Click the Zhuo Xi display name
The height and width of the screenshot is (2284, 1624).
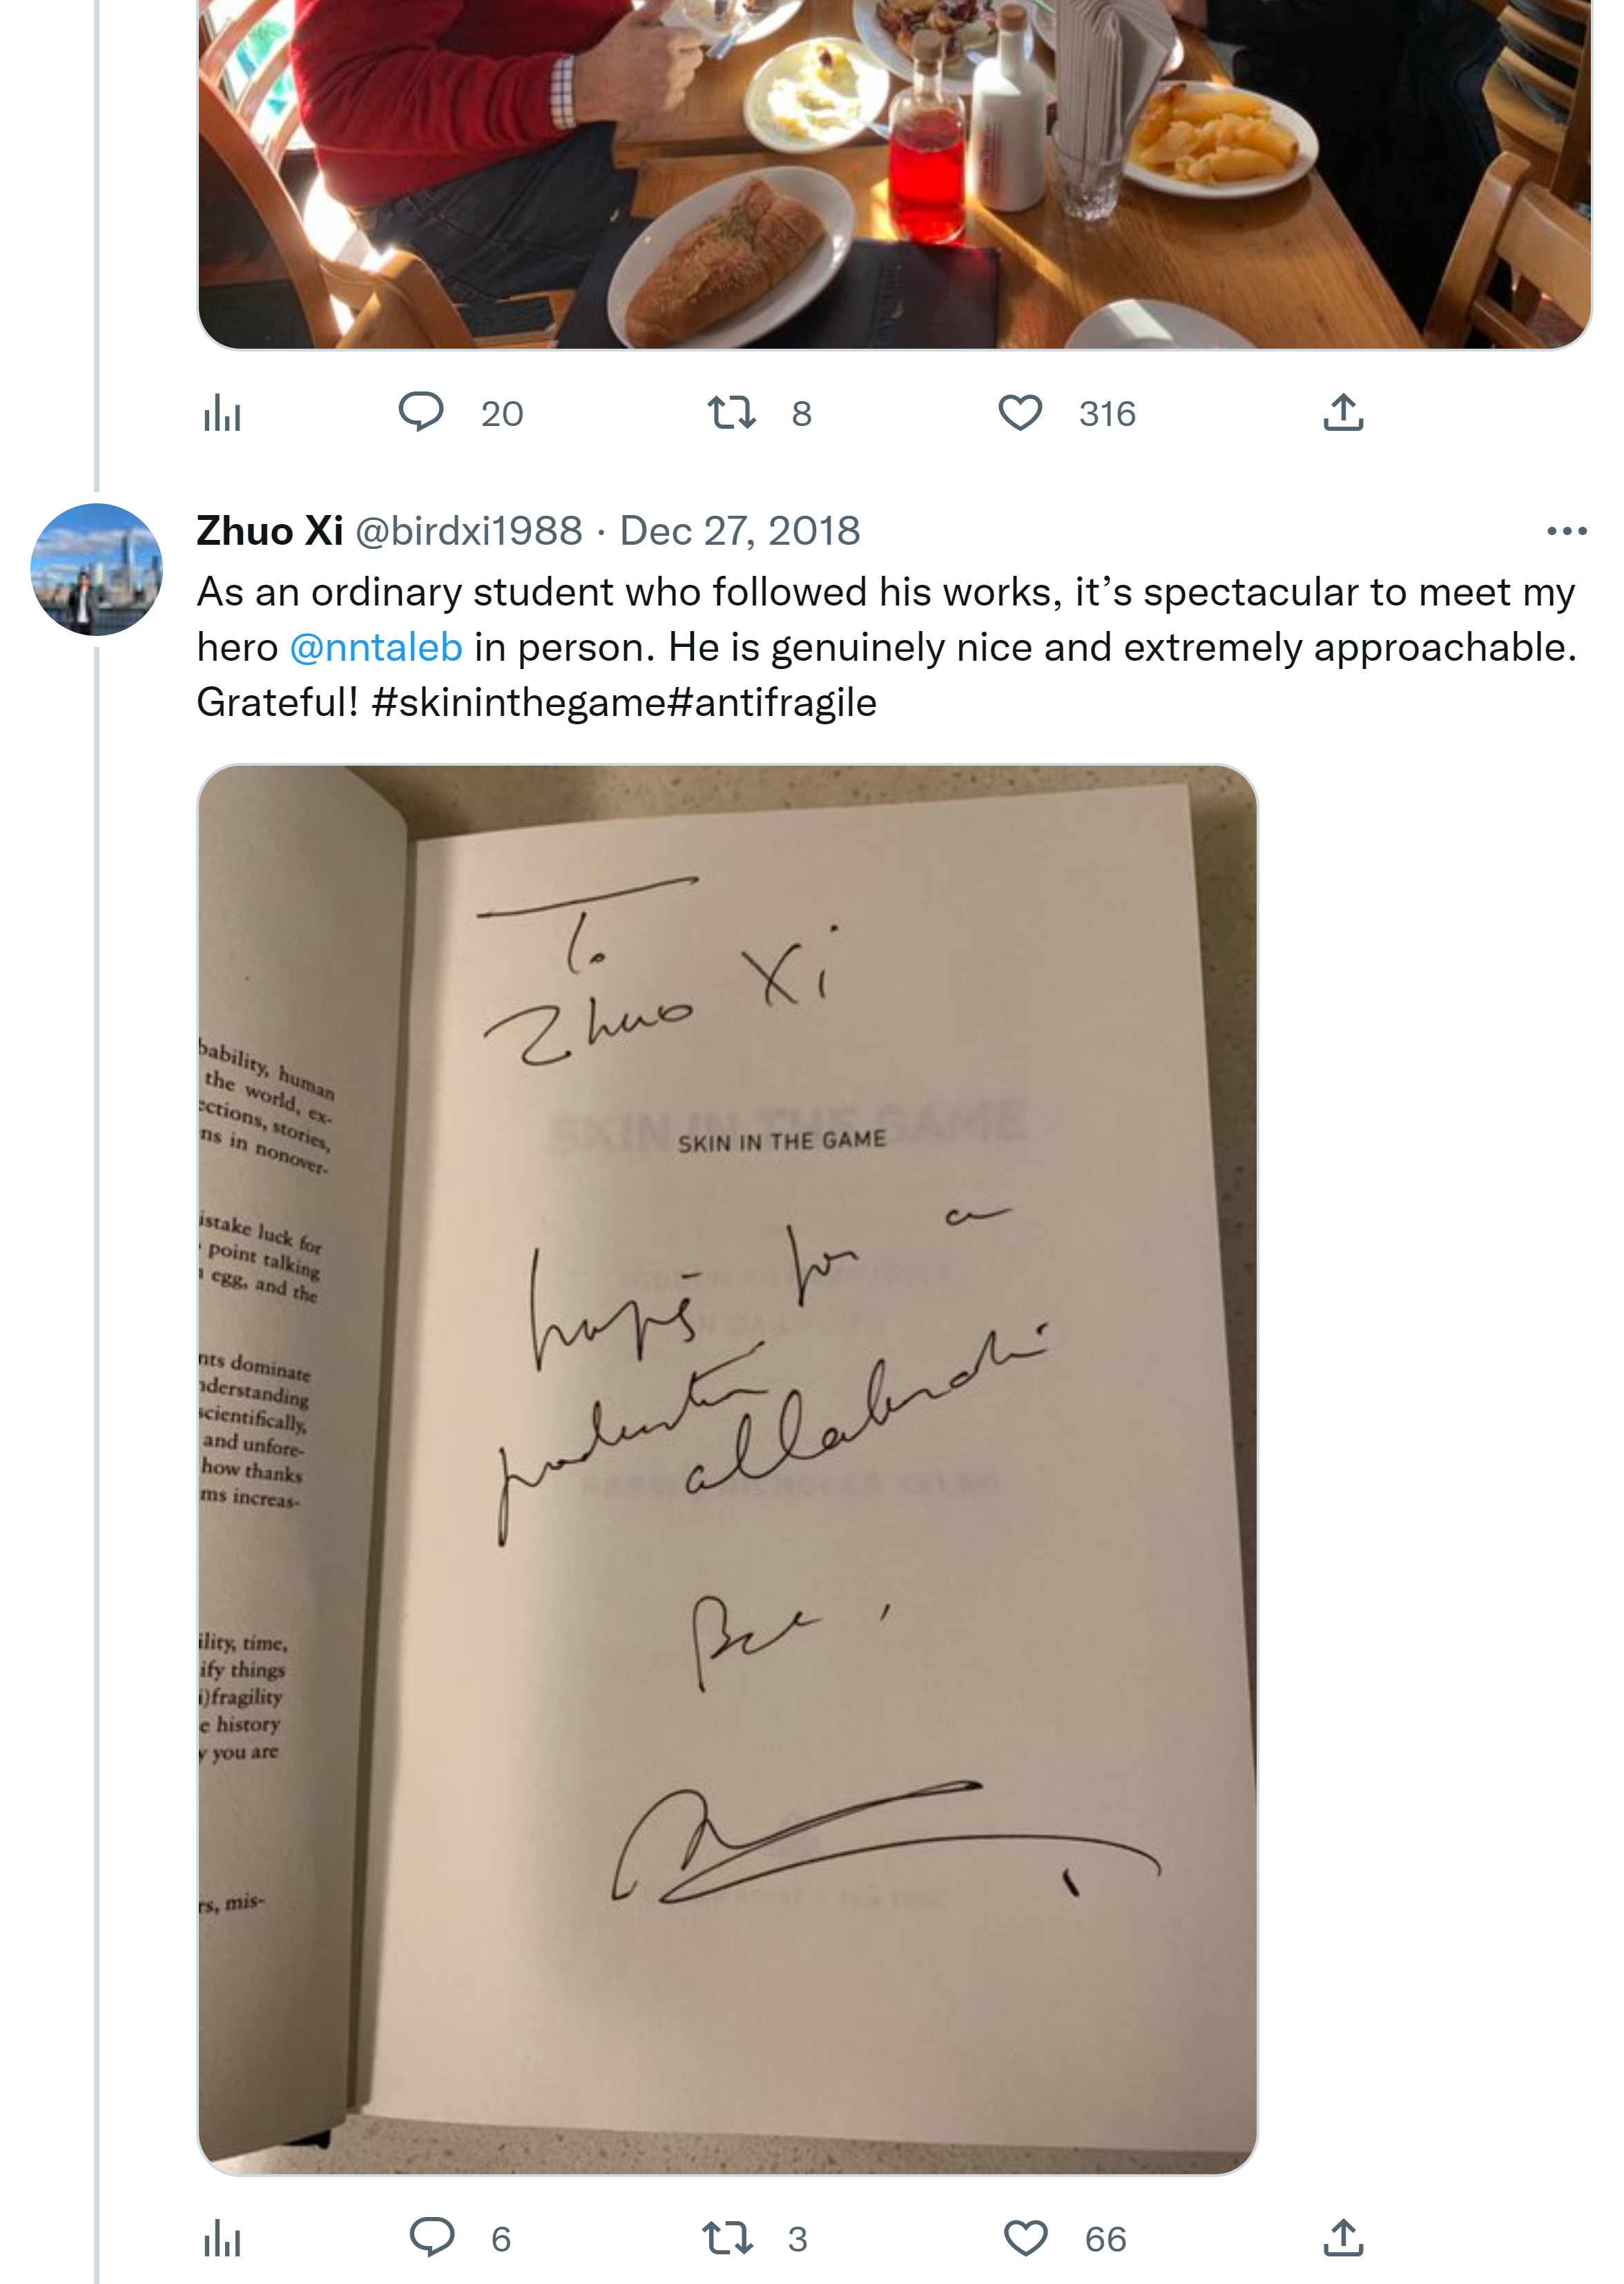pos(270,531)
